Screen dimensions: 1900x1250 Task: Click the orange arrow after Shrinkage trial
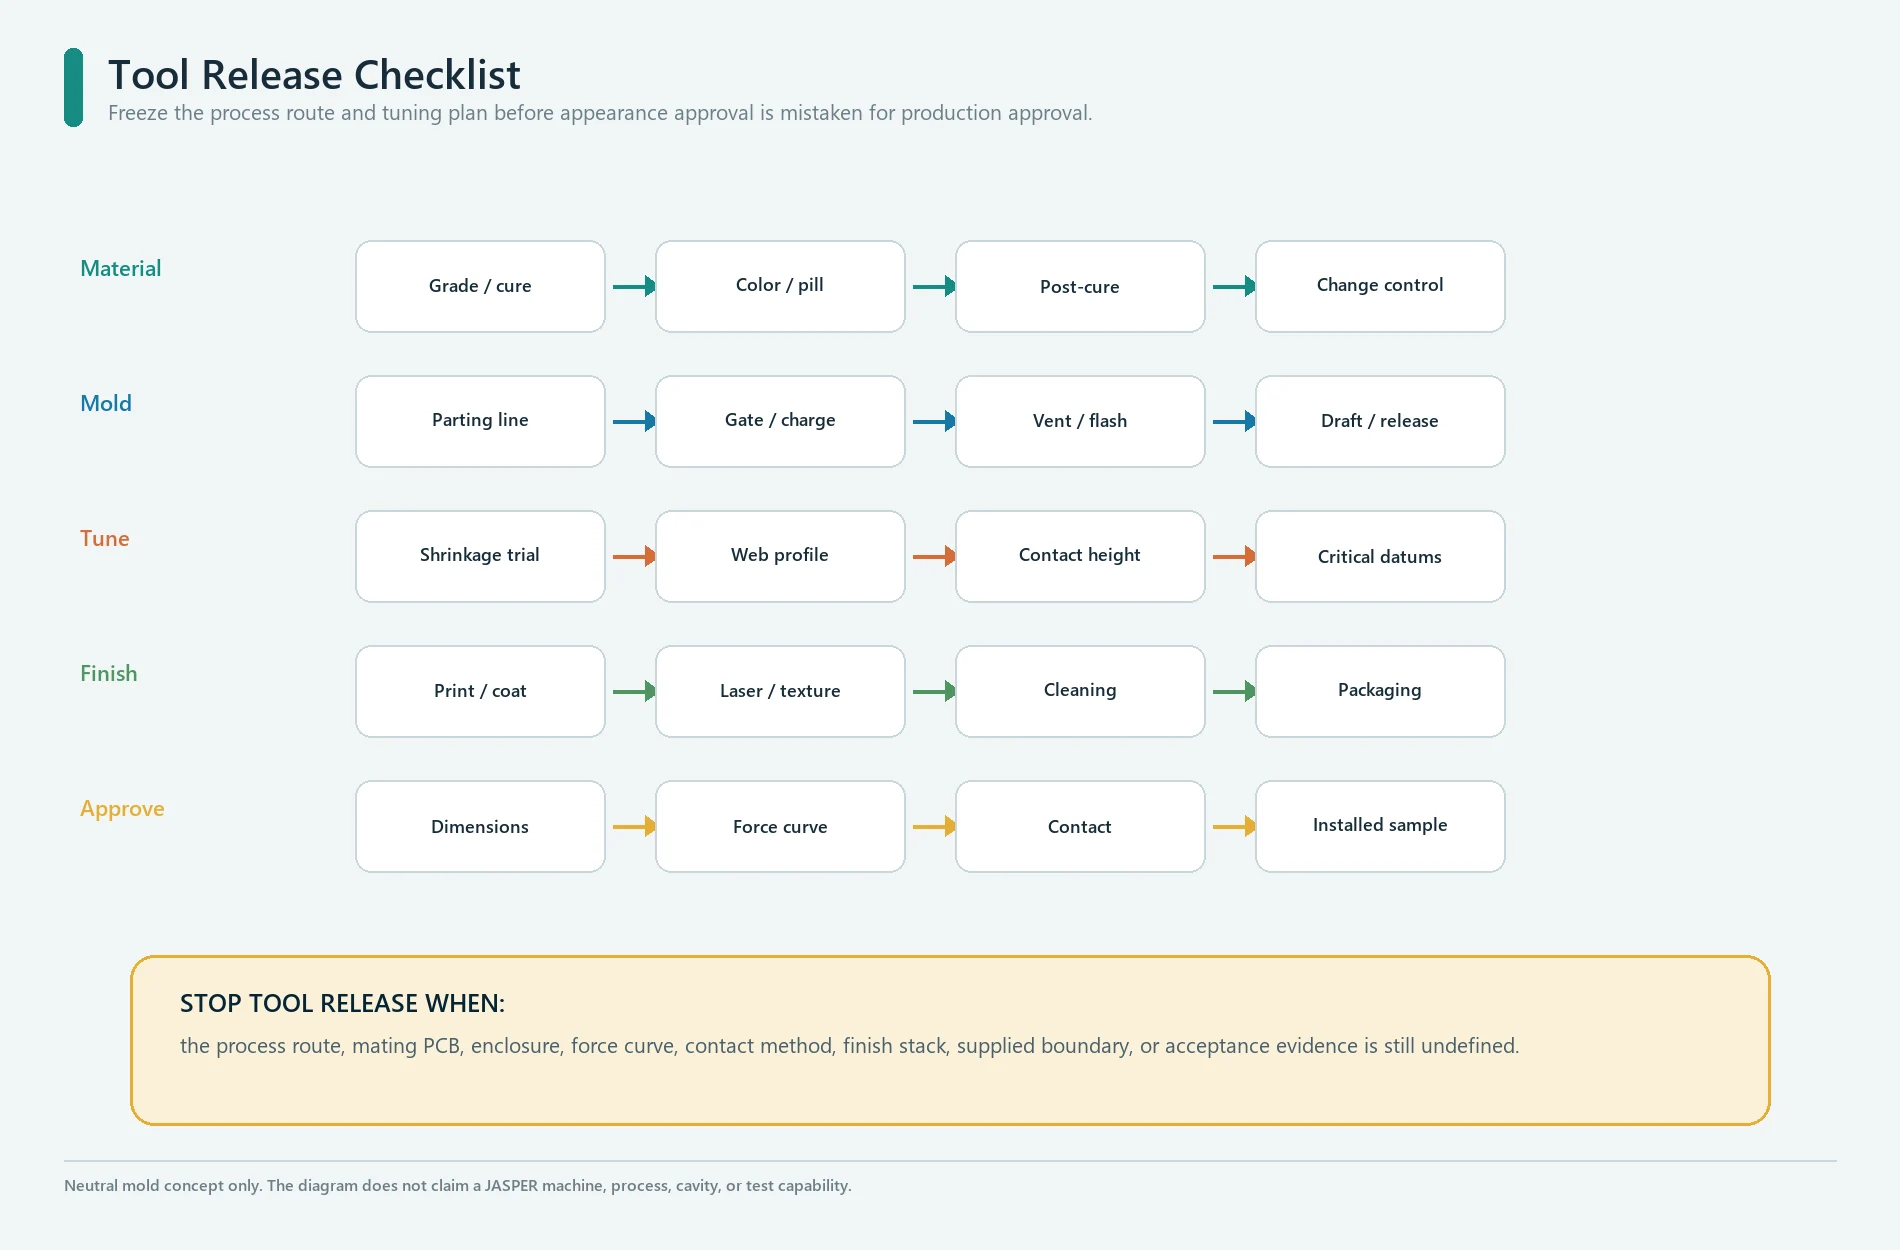coord(634,557)
